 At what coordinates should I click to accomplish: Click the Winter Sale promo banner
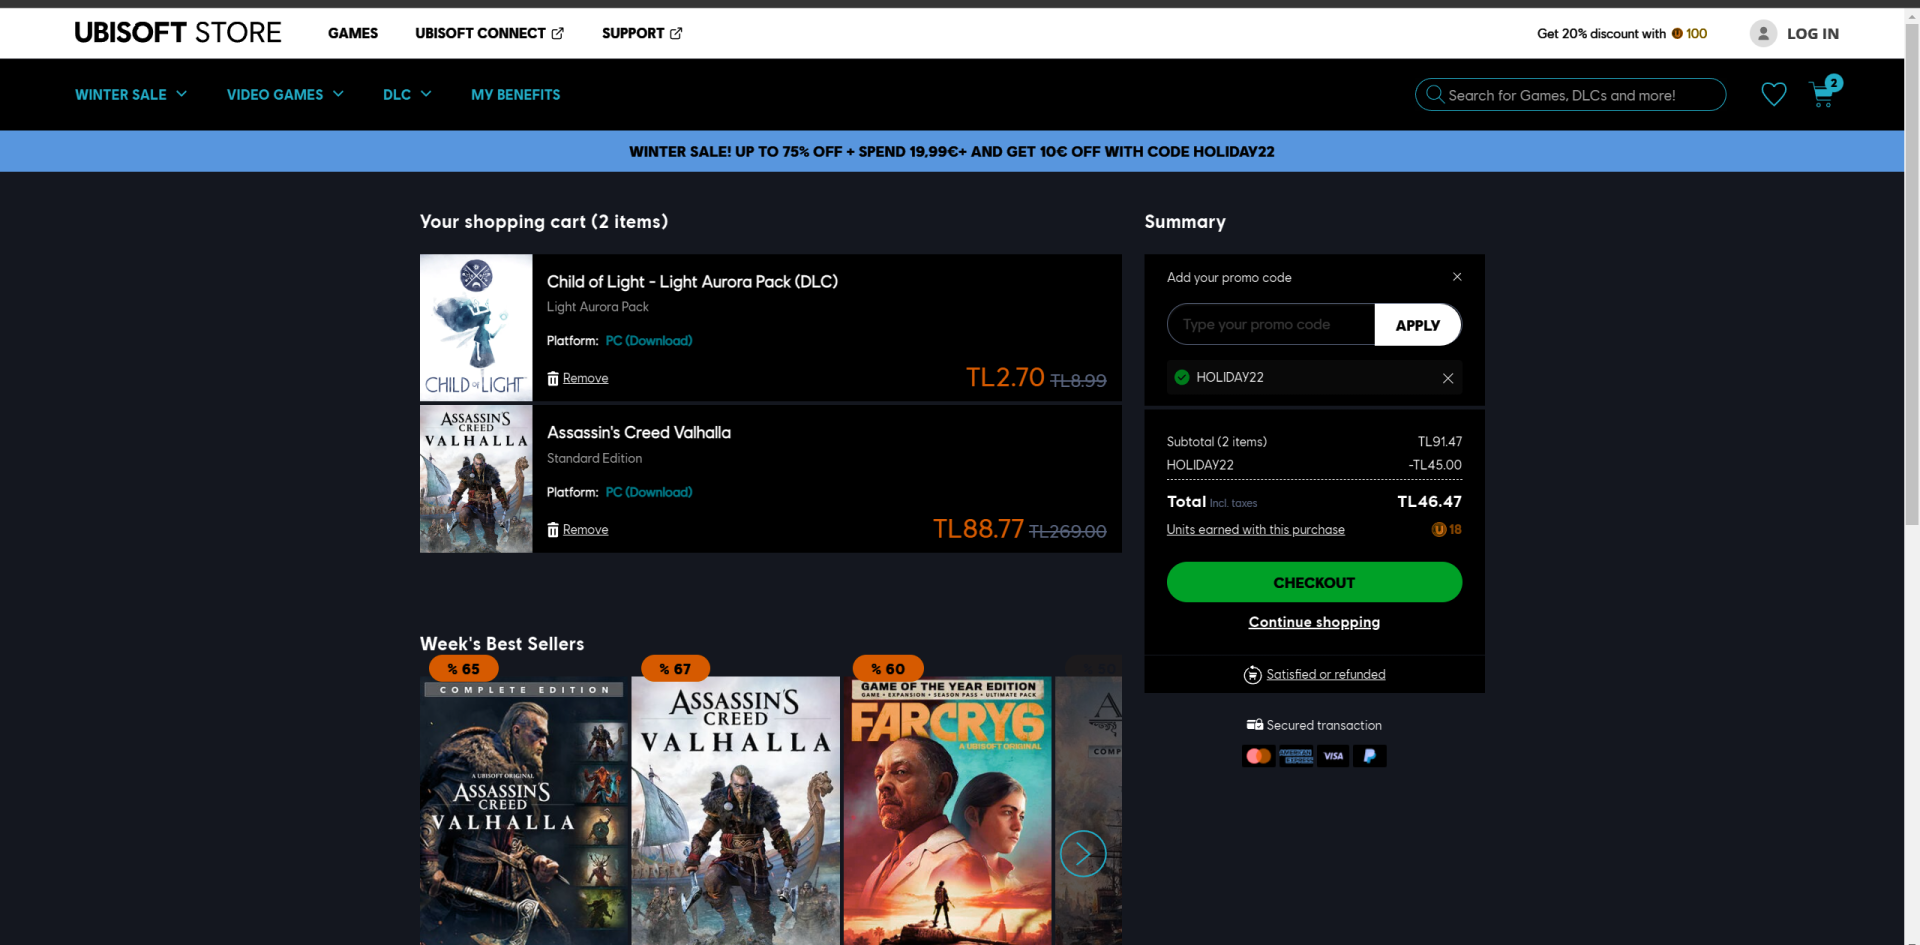(952, 152)
